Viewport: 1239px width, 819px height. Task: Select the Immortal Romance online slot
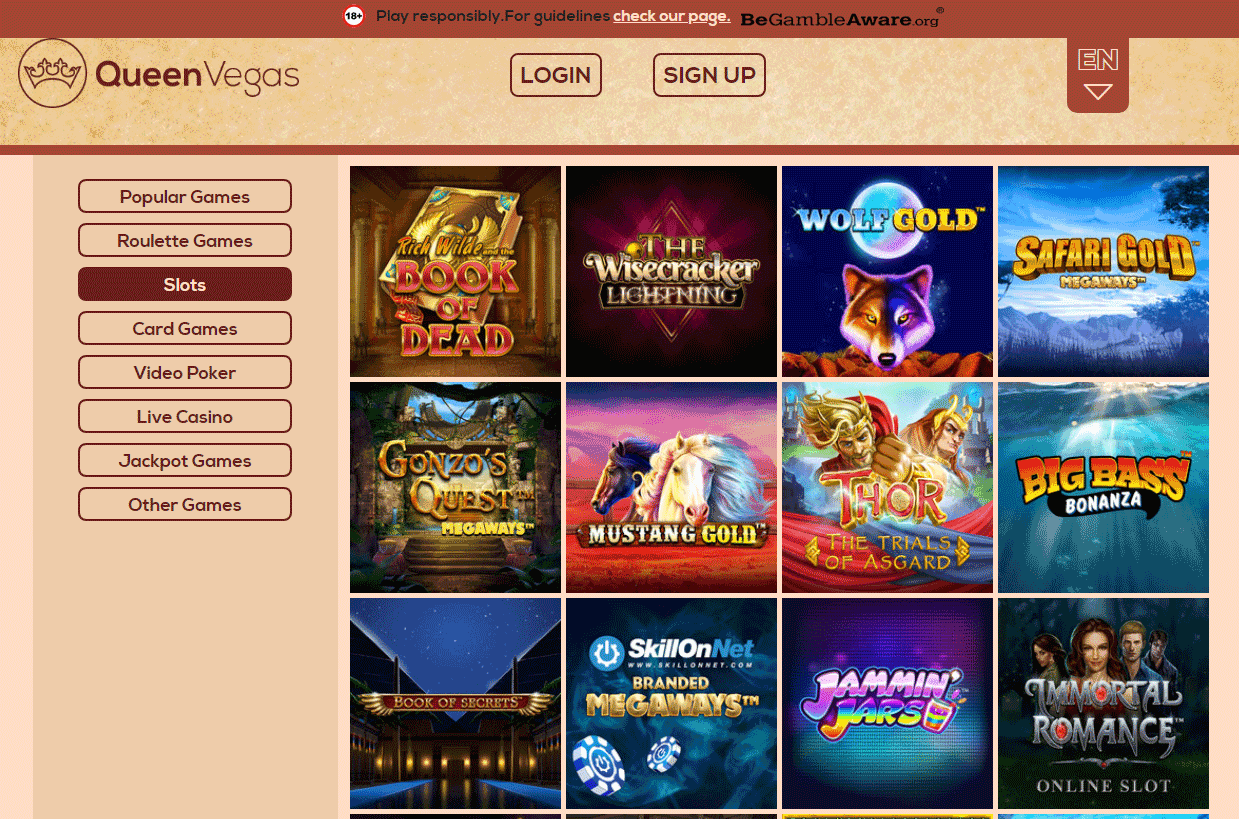click(x=1103, y=703)
